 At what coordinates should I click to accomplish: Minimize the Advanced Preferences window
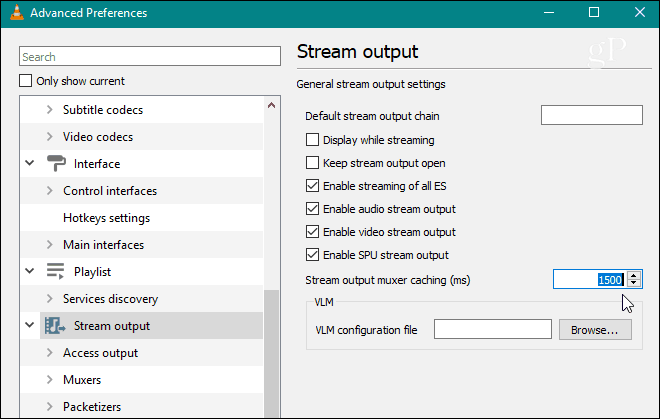pyautogui.click(x=548, y=13)
